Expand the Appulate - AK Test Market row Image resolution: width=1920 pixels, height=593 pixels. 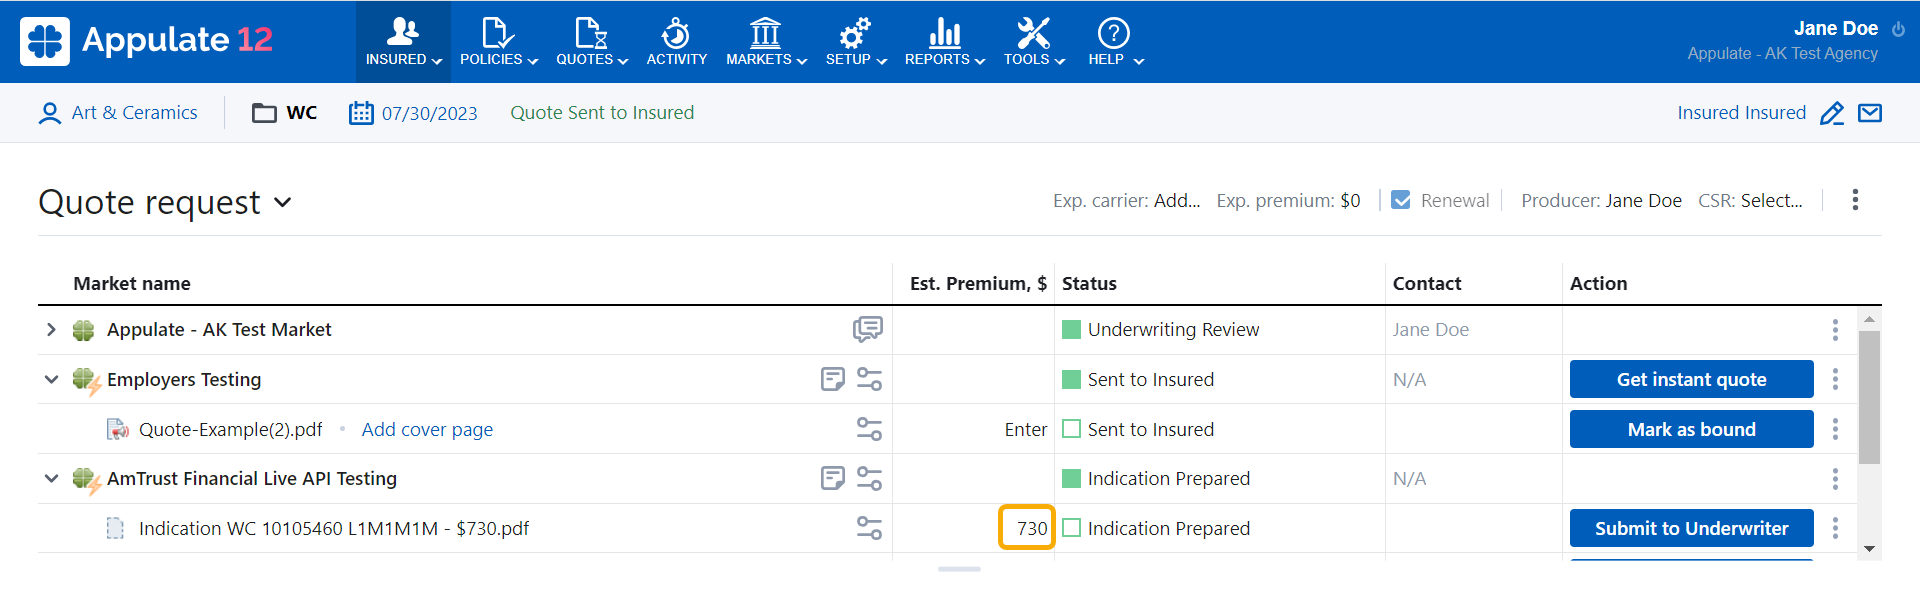pos(51,329)
